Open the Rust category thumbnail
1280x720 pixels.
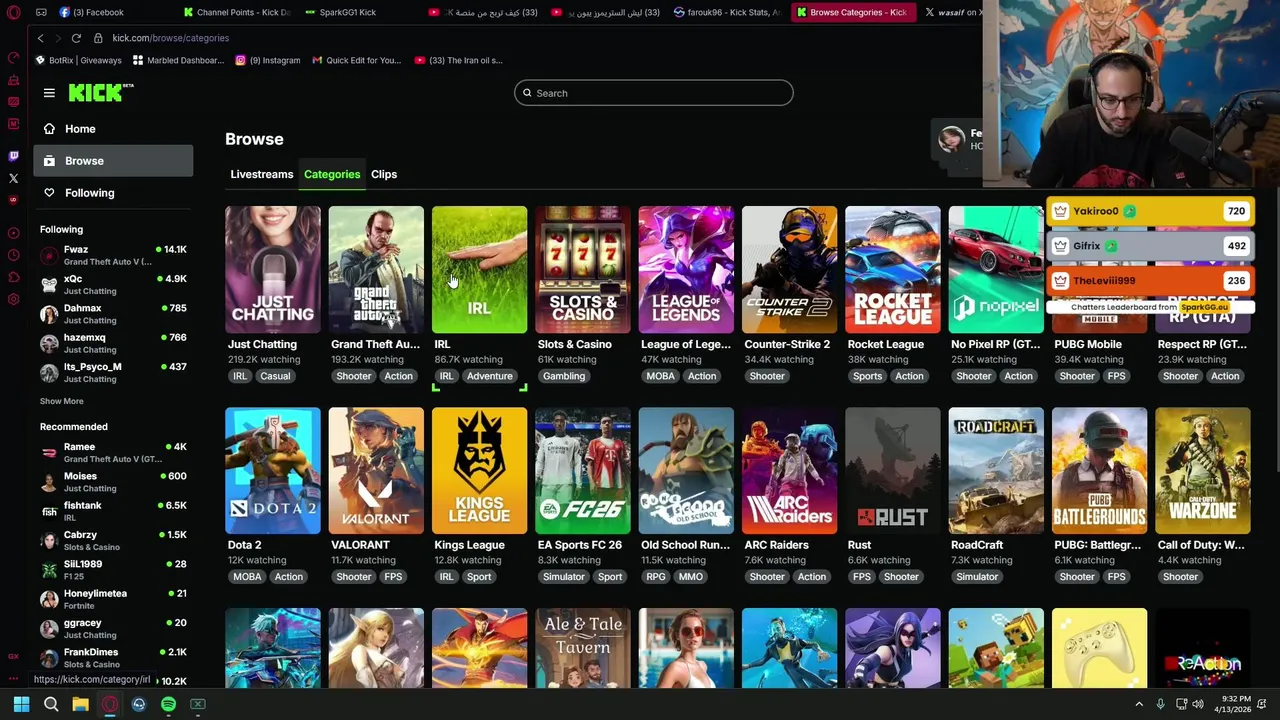point(893,471)
